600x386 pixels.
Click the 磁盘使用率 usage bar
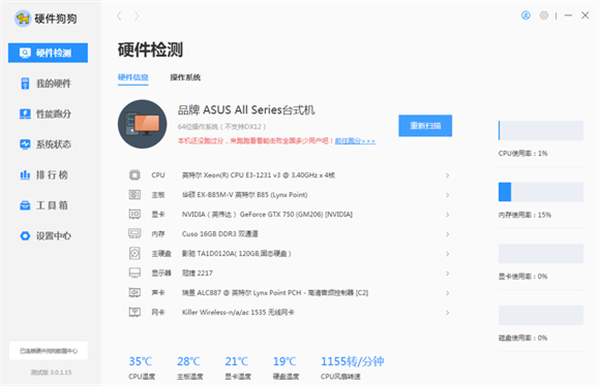(541, 315)
